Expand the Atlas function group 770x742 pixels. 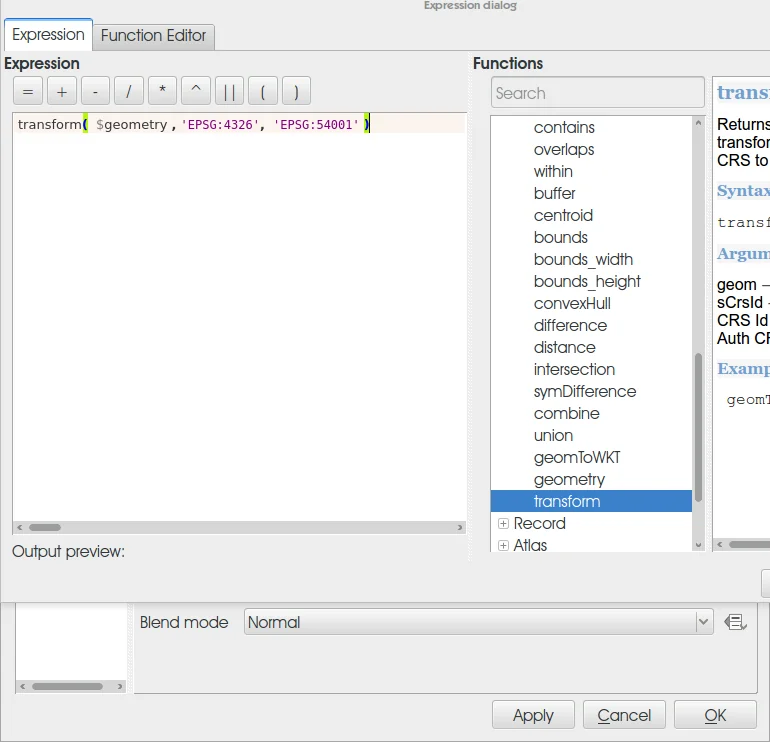(x=503, y=546)
